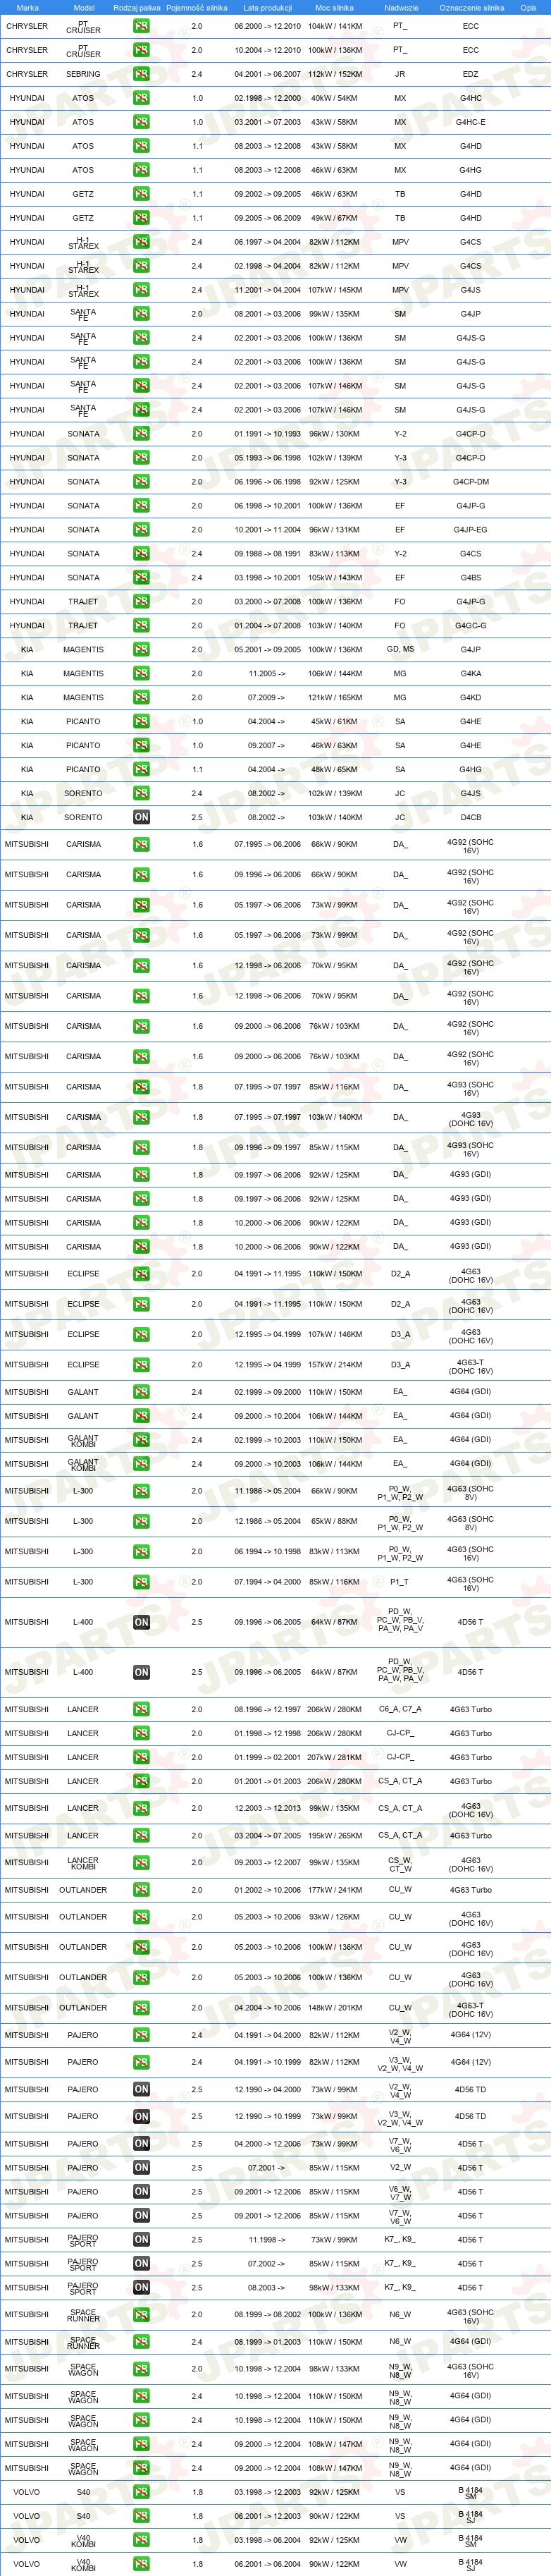Click the Moc silnika column header
The height and width of the screenshot is (2576, 551).
coord(334,7)
